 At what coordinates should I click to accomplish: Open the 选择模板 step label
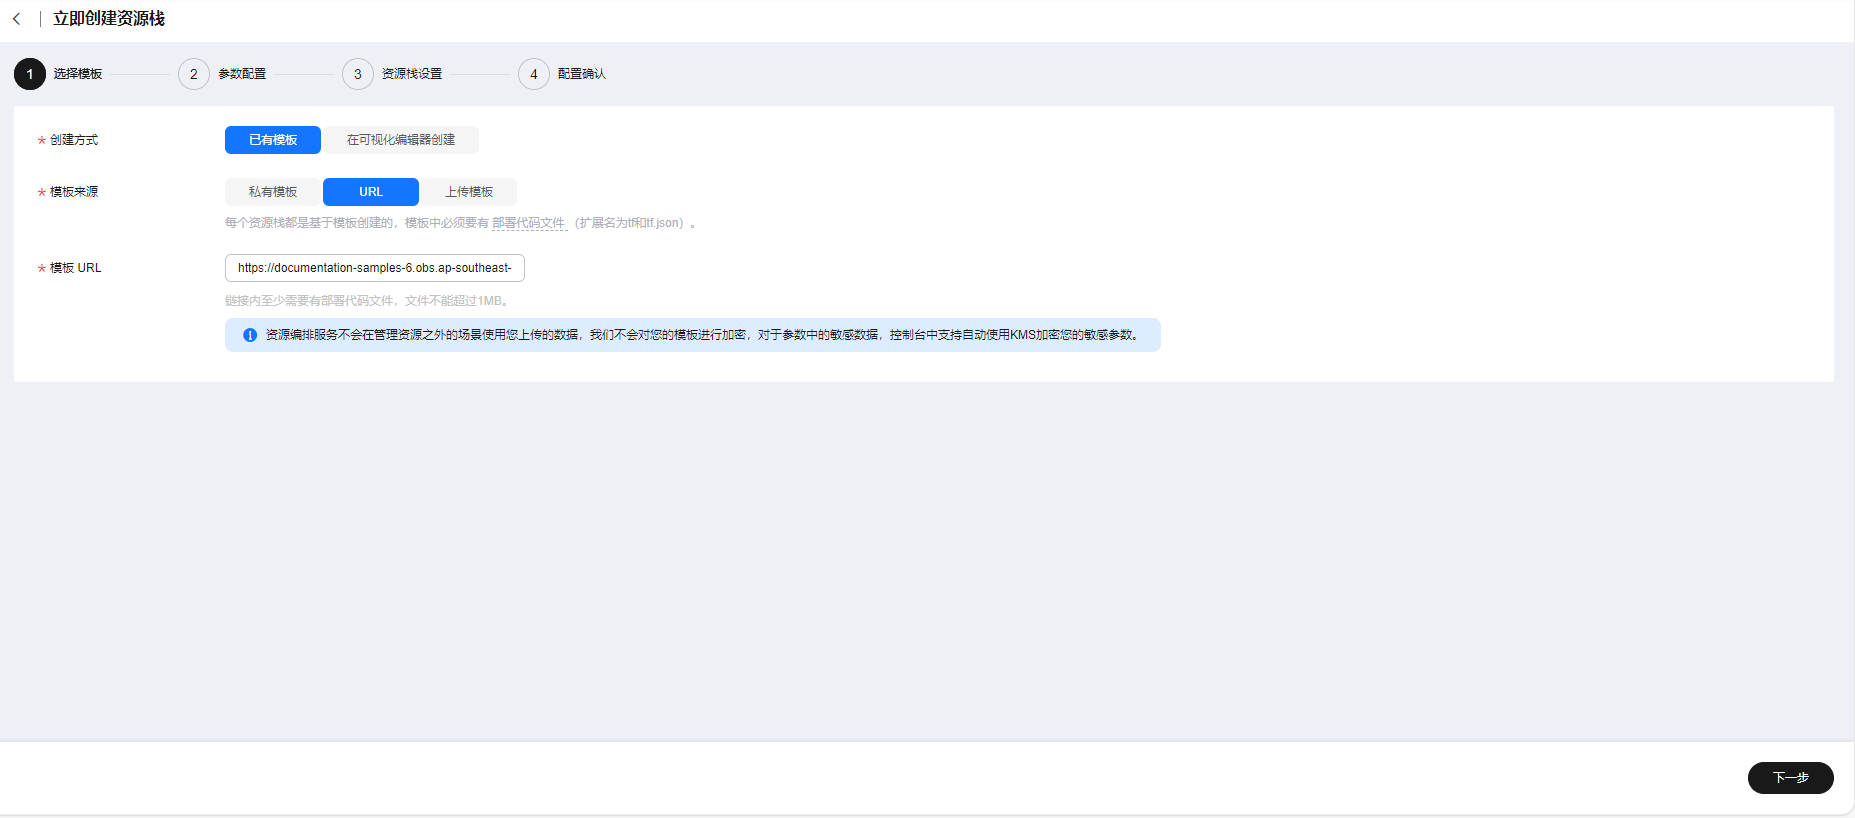click(x=78, y=74)
